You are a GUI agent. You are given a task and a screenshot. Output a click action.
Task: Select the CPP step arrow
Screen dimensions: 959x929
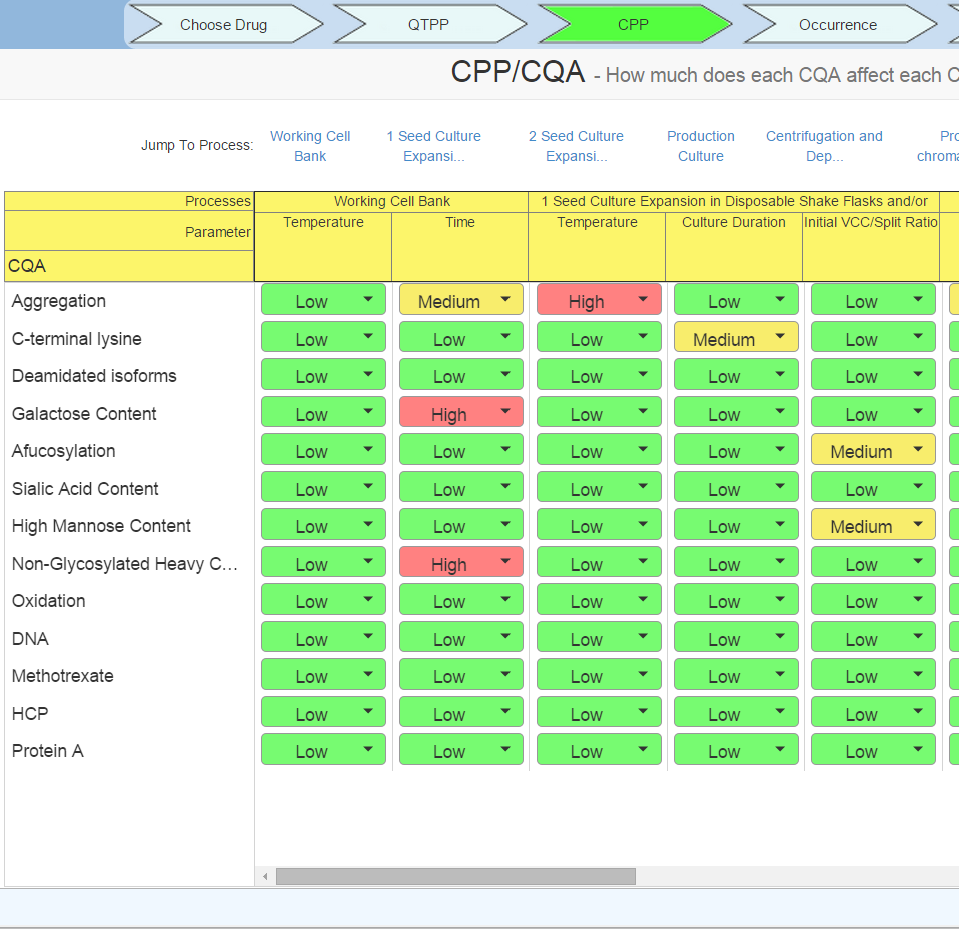pyautogui.click(x=633, y=25)
